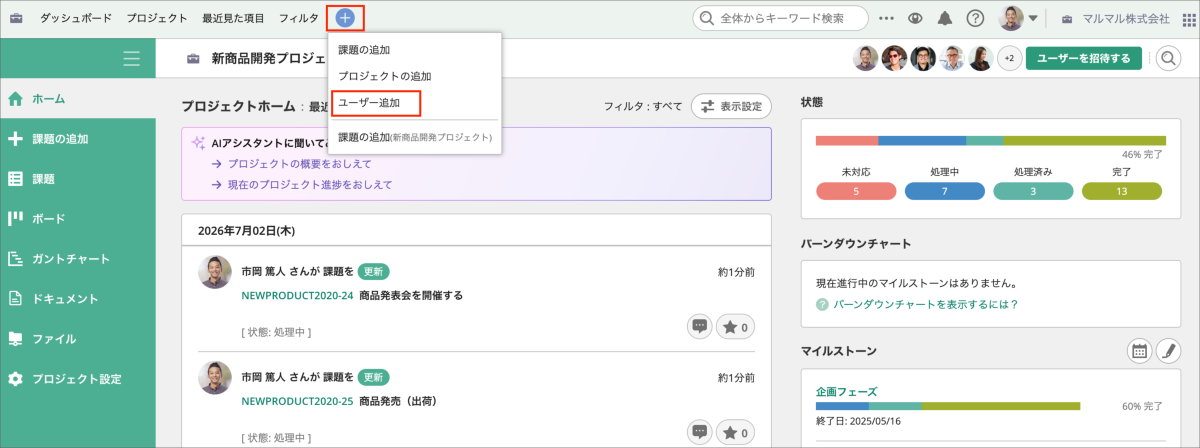Open 課題の追加 in sidebar

(78, 138)
